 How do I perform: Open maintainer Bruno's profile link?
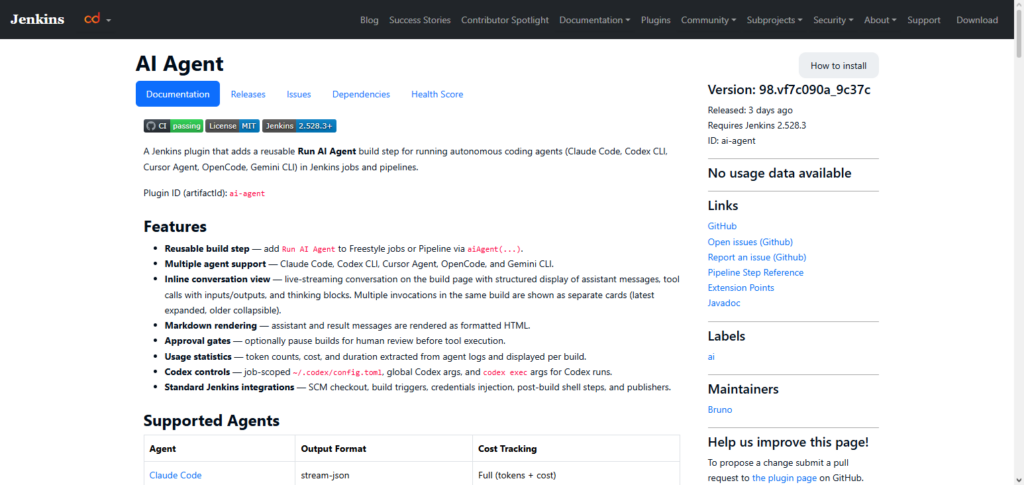point(720,410)
